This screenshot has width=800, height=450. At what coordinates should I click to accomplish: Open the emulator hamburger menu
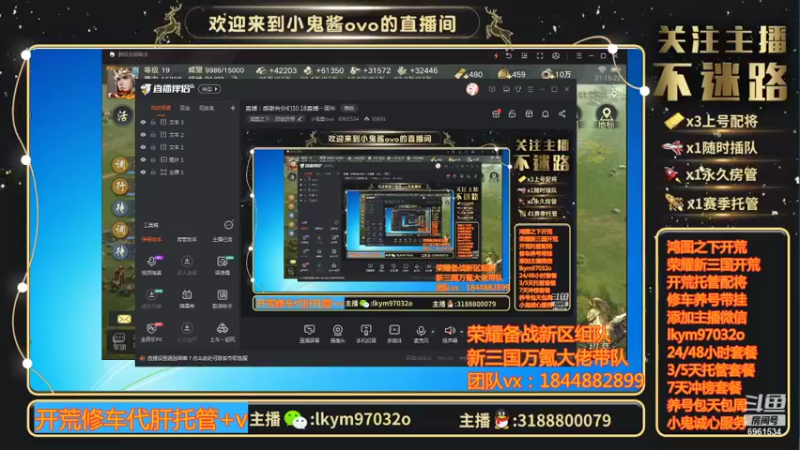(579, 55)
